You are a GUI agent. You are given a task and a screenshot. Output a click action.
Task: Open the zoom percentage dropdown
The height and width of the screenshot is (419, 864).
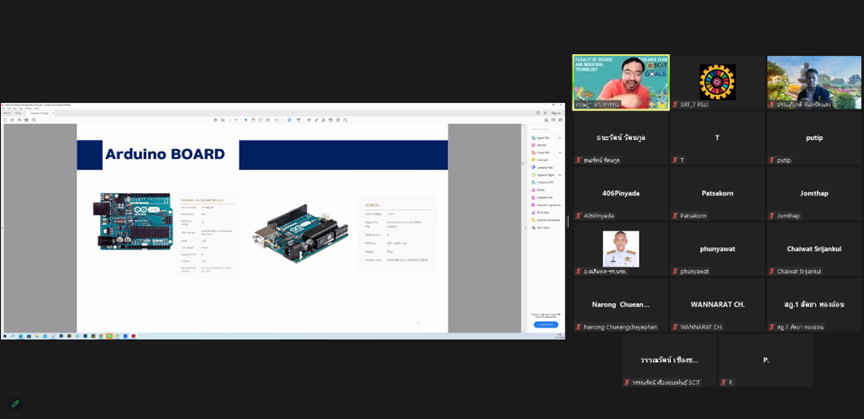tap(280, 120)
